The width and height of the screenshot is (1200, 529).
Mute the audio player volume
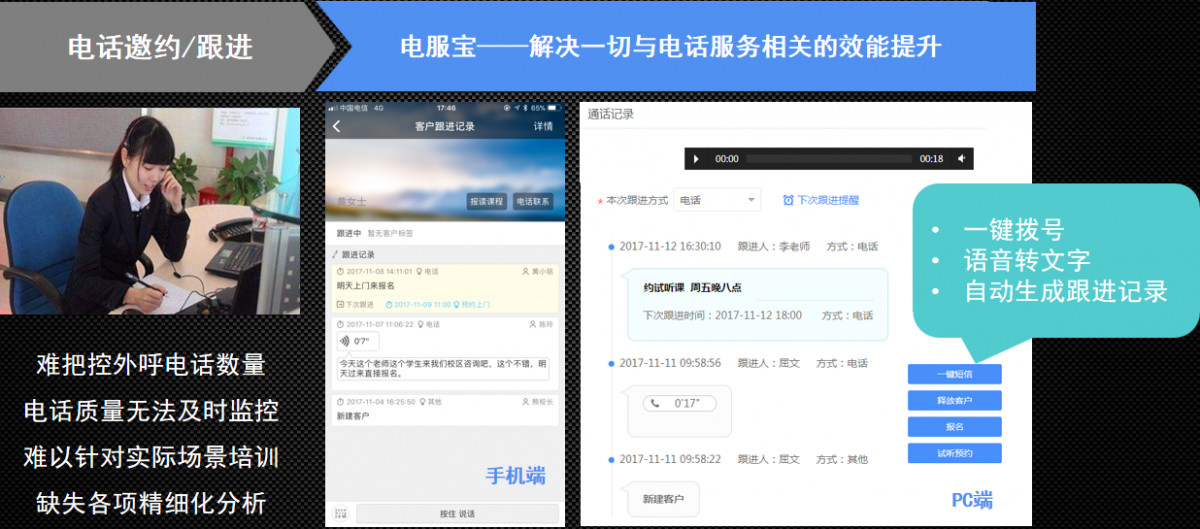point(960,159)
